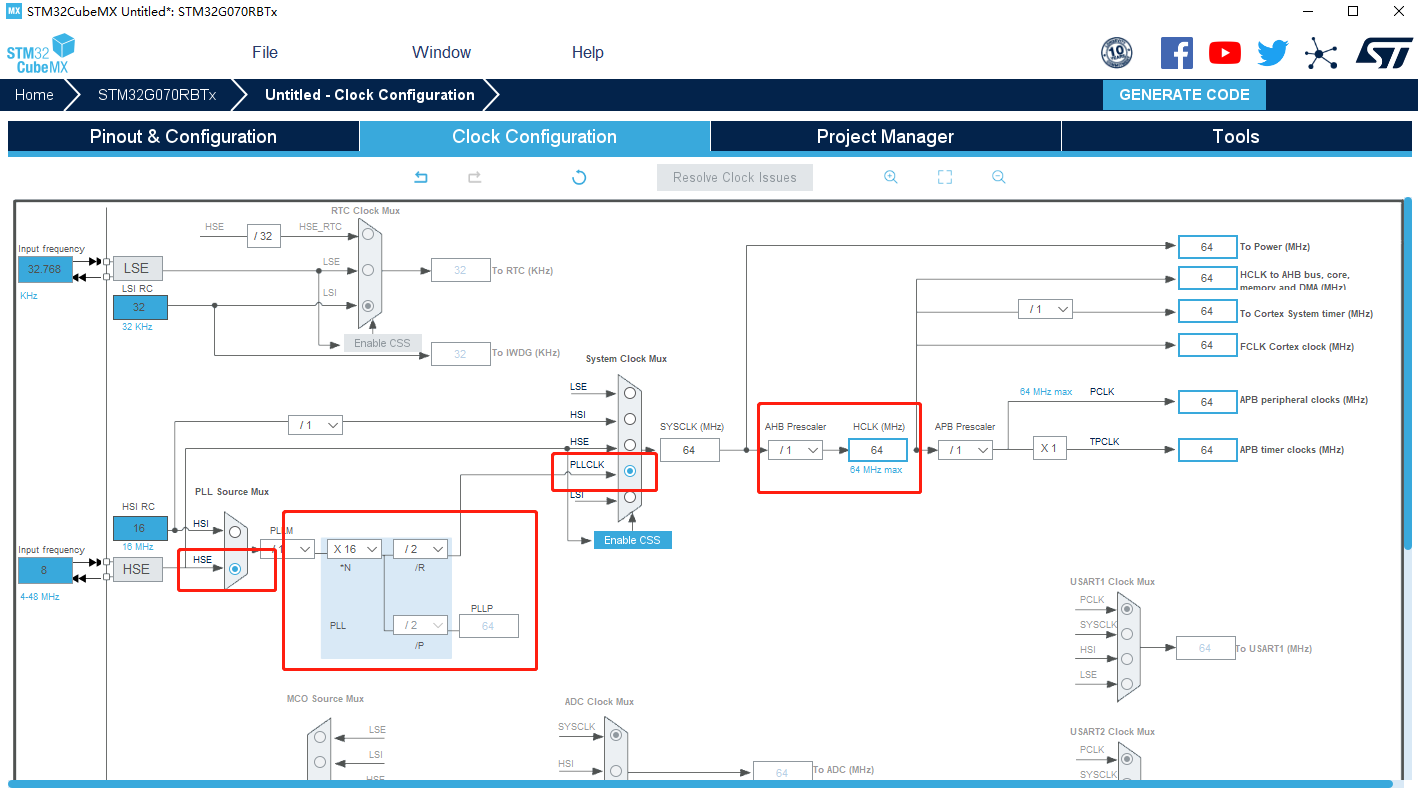The width and height of the screenshot is (1418, 797).
Task: Click the Reset clock configuration icon
Action: pos(578,177)
